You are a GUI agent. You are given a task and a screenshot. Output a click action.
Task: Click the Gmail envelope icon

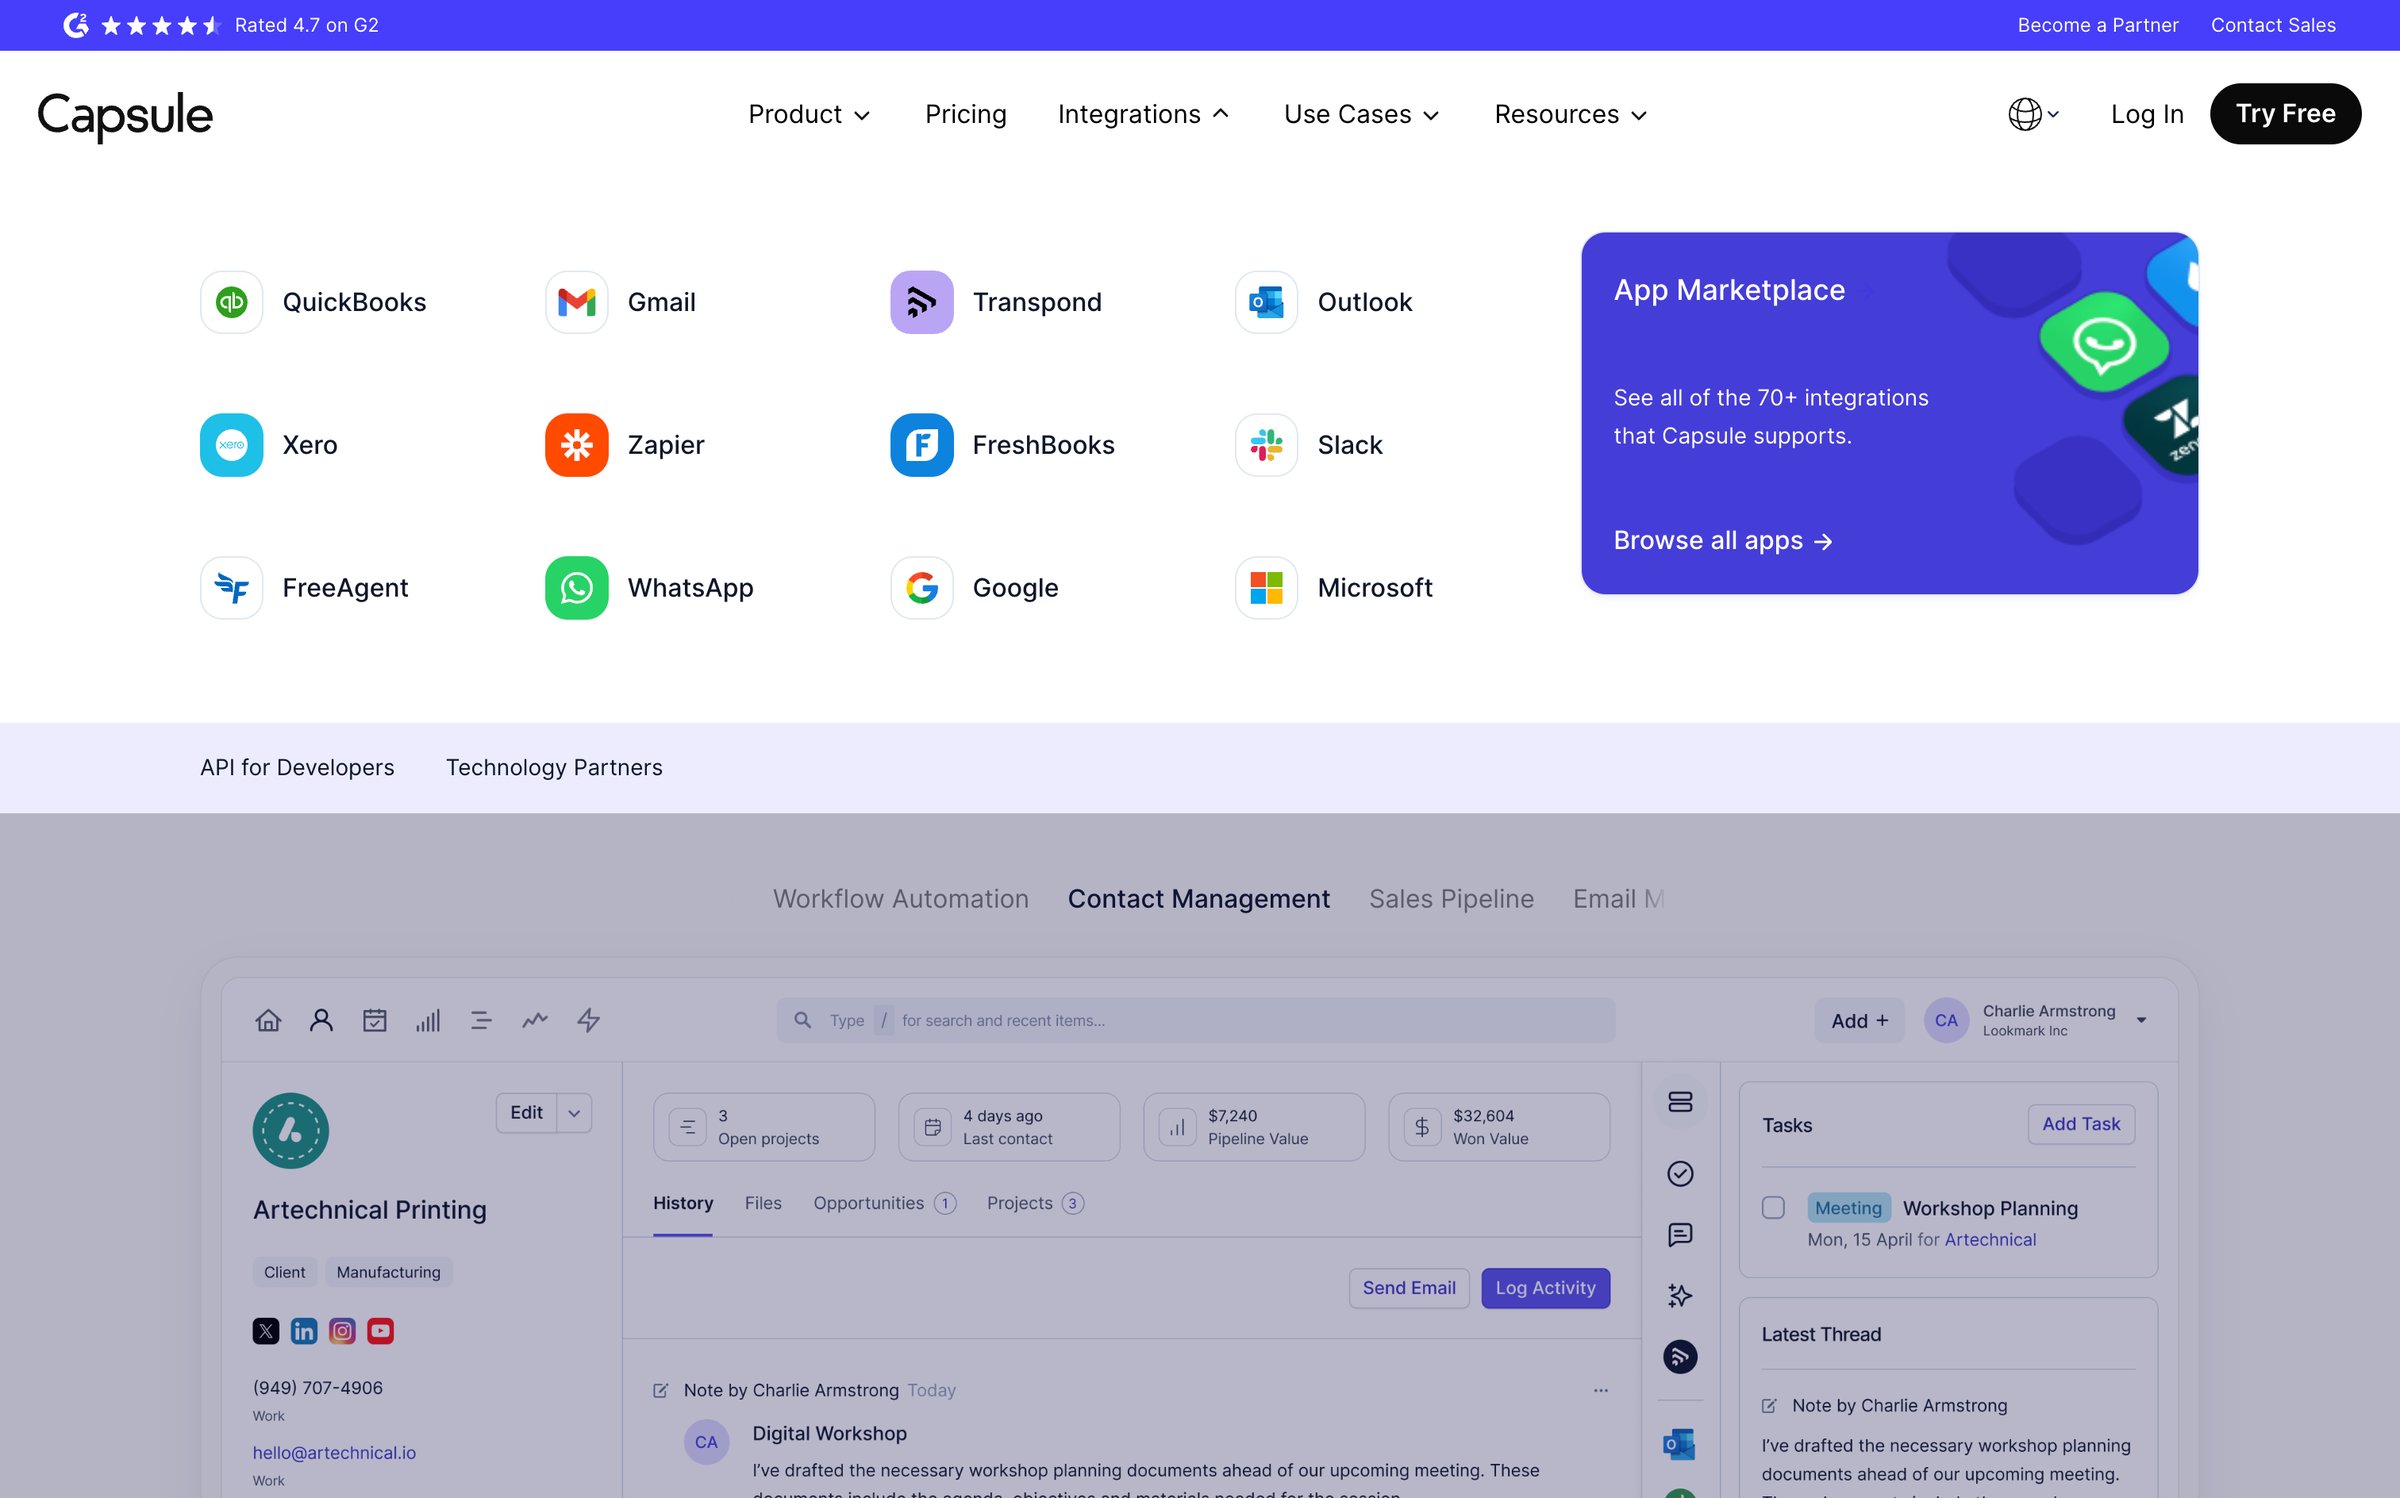click(576, 302)
